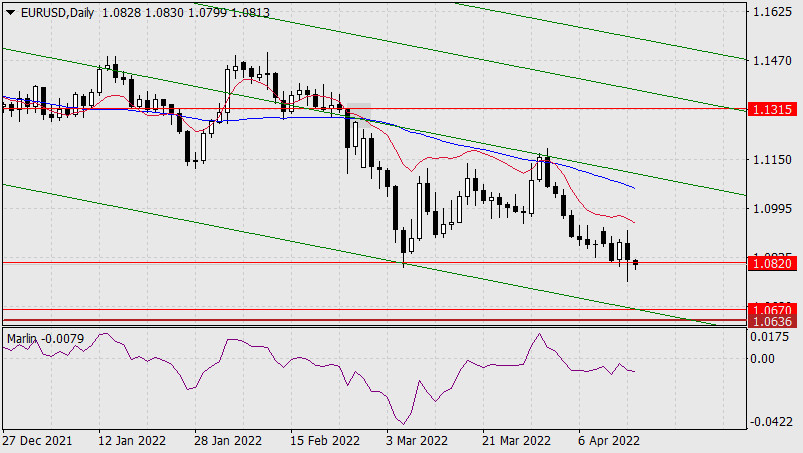Select the 1.0636 dark red price label
This screenshot has width=803, height=453.
773,321
